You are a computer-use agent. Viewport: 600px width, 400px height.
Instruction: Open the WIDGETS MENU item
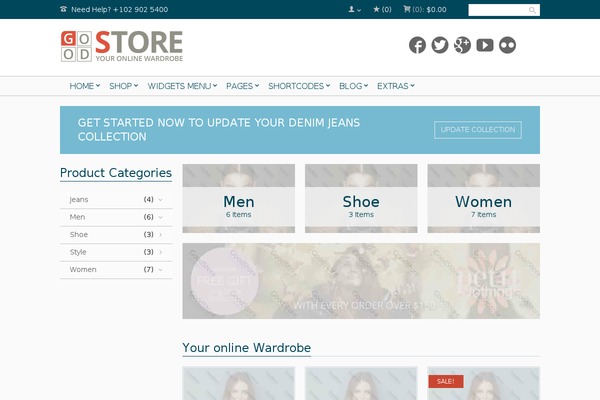click(182, 86)
